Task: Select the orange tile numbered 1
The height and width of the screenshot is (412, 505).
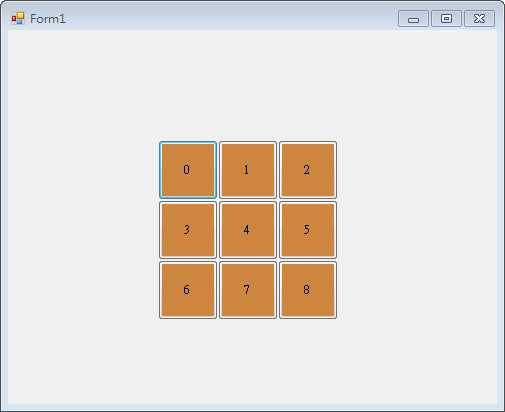Action: (248, 170)
